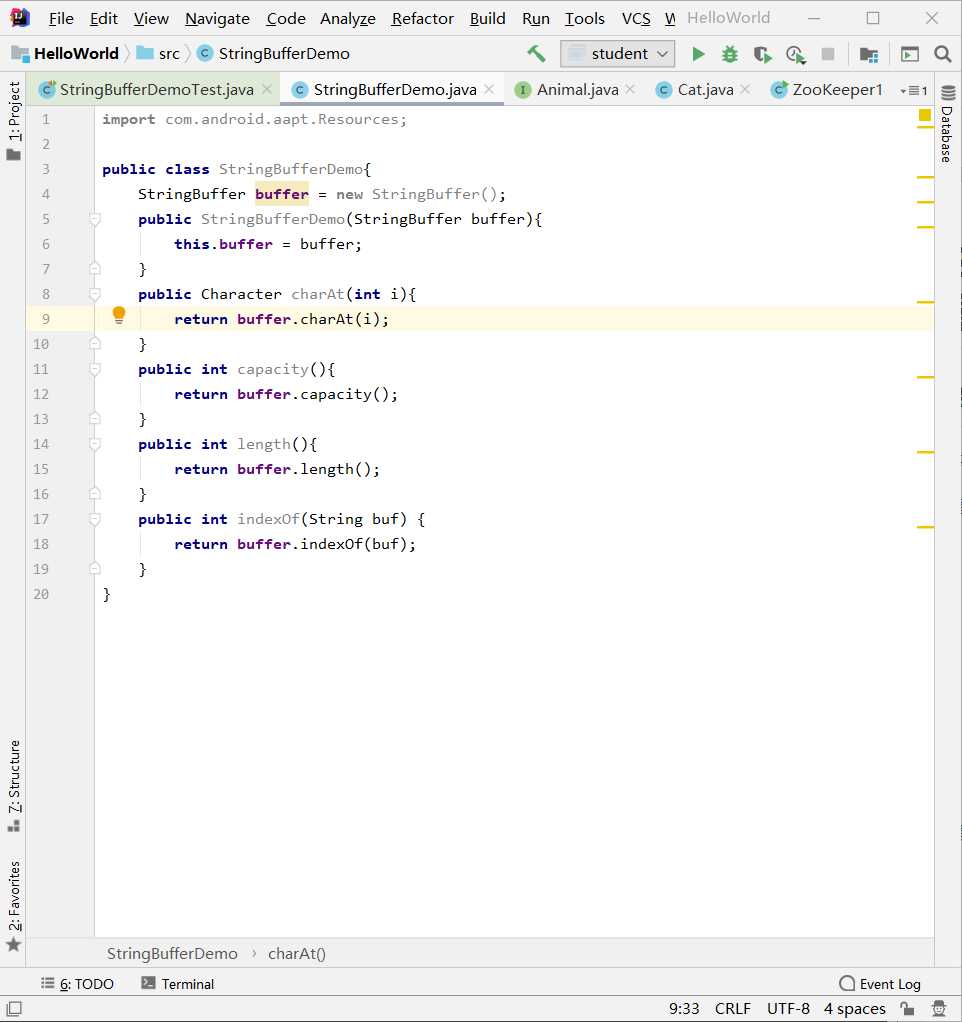Collapse the charAt method fold at line 8
Viewport: 962px width, 1022px height.
[95, 294]
